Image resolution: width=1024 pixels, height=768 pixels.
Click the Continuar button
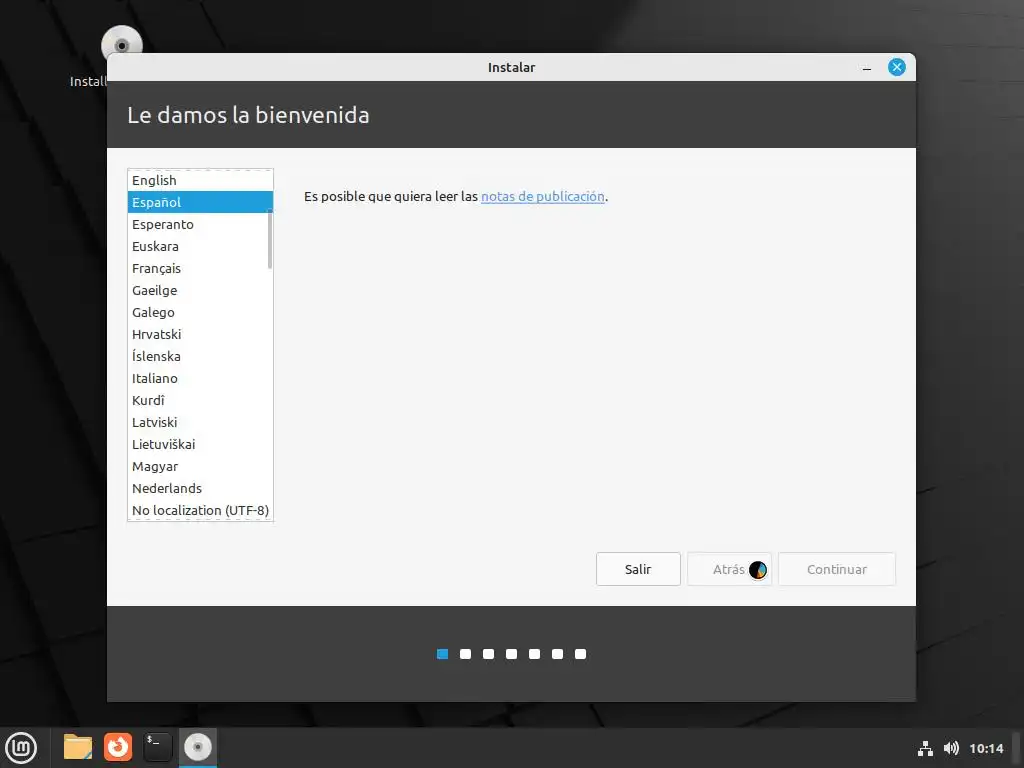click(837, 569)
